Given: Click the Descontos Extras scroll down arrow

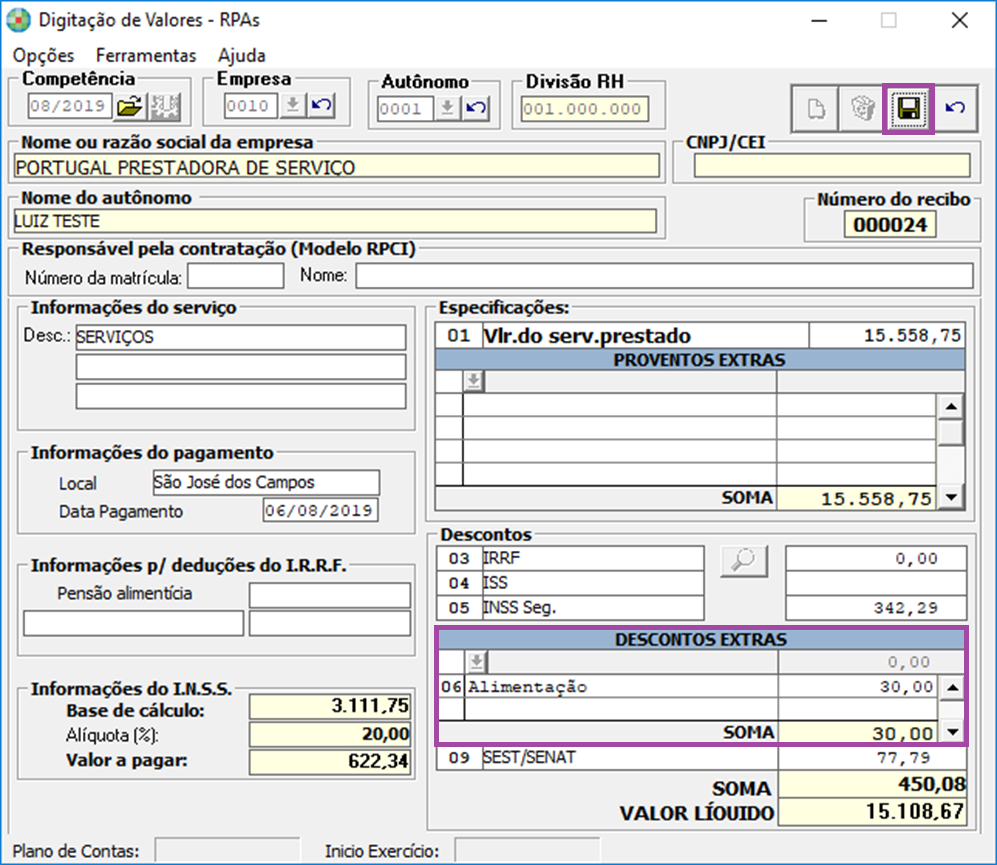Looking at the screenshot, I should click(x=952, y=732).
